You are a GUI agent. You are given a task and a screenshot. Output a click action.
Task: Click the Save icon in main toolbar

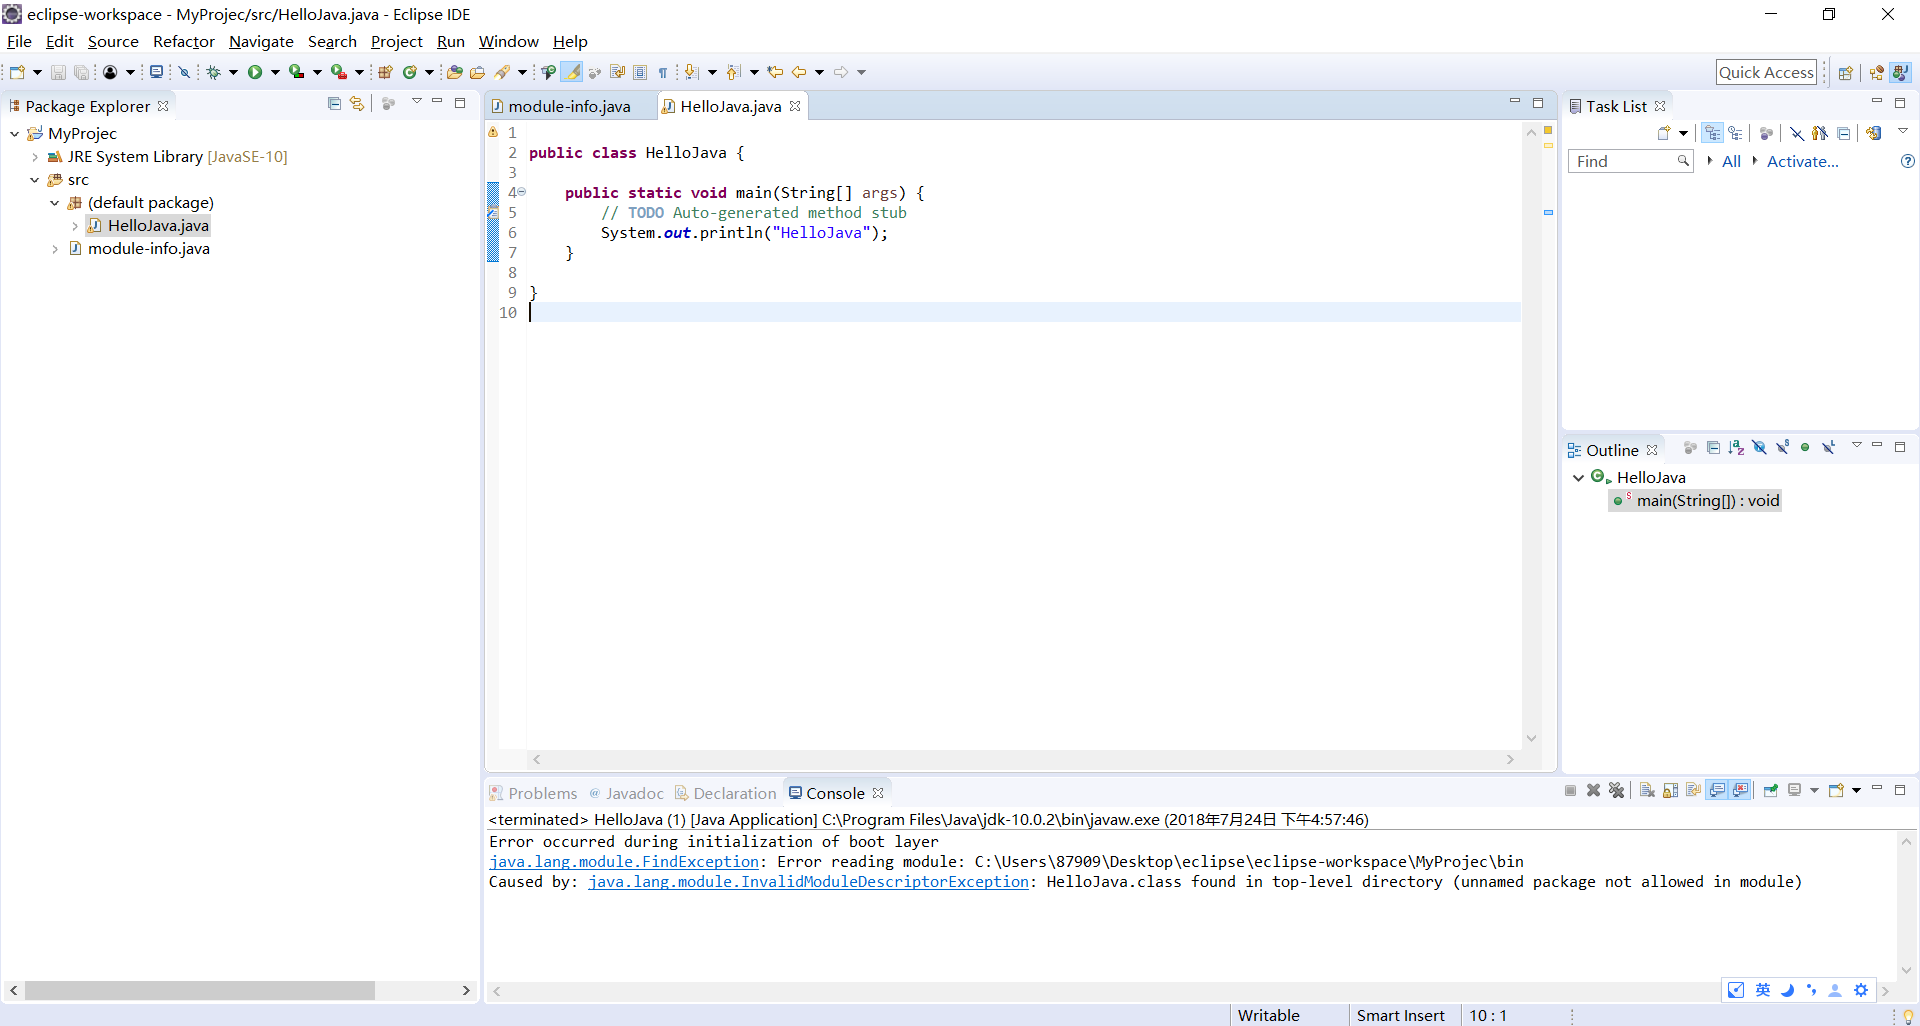click(x=58, y=72)
